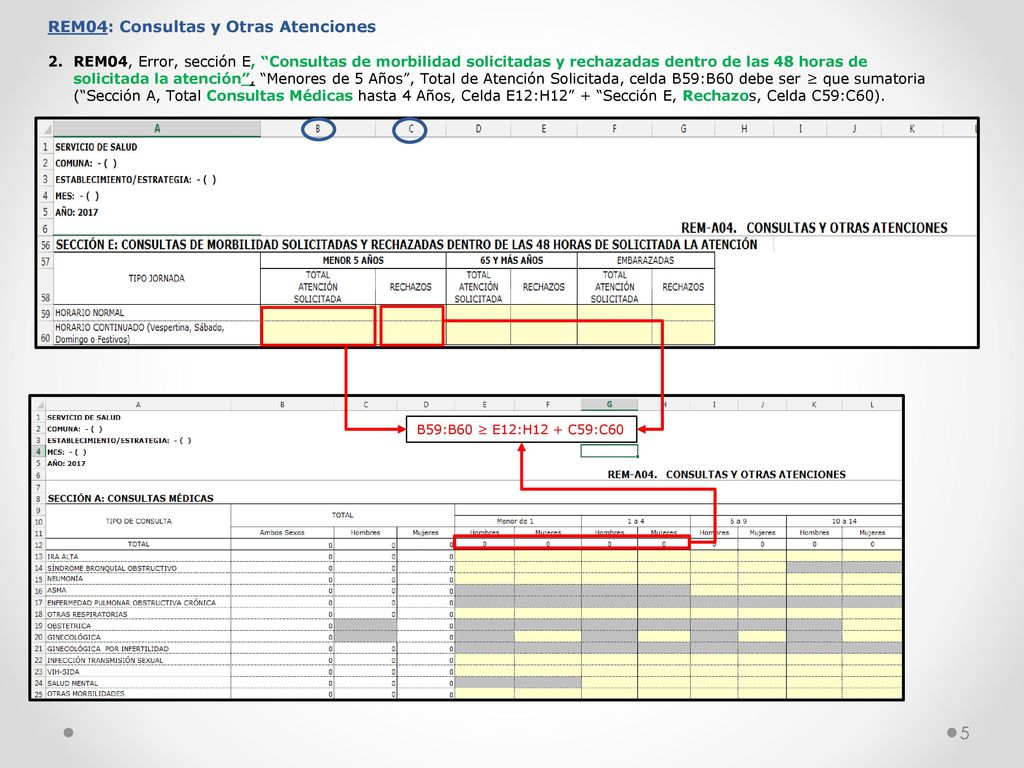Image resolution: width=1024 pixels, height=768 pixels.
Task: Click 'INFECCIÓN TRANSMISIÓN SEXUAL' row label
Action: (x=105, y=660)
